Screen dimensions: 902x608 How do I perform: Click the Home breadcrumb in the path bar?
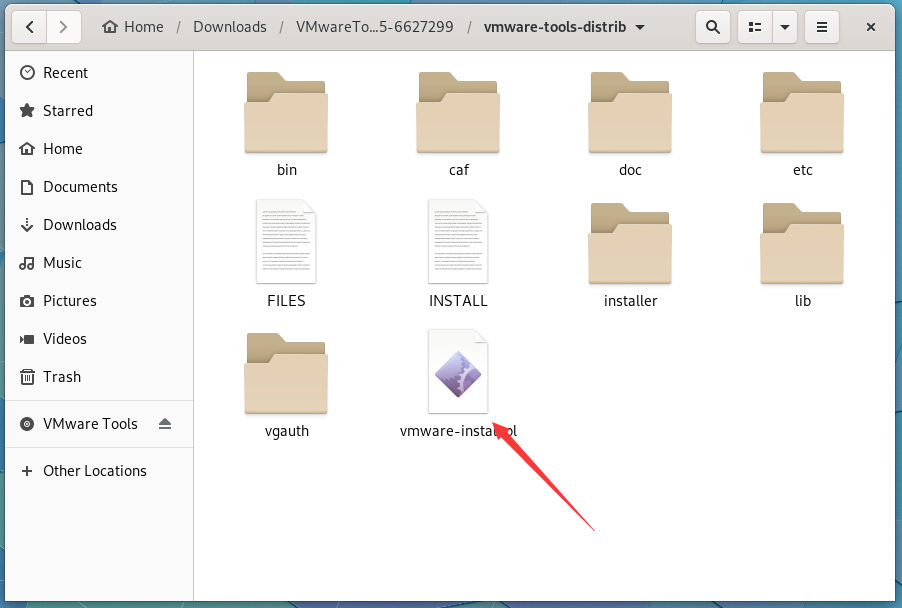[133, 27]
